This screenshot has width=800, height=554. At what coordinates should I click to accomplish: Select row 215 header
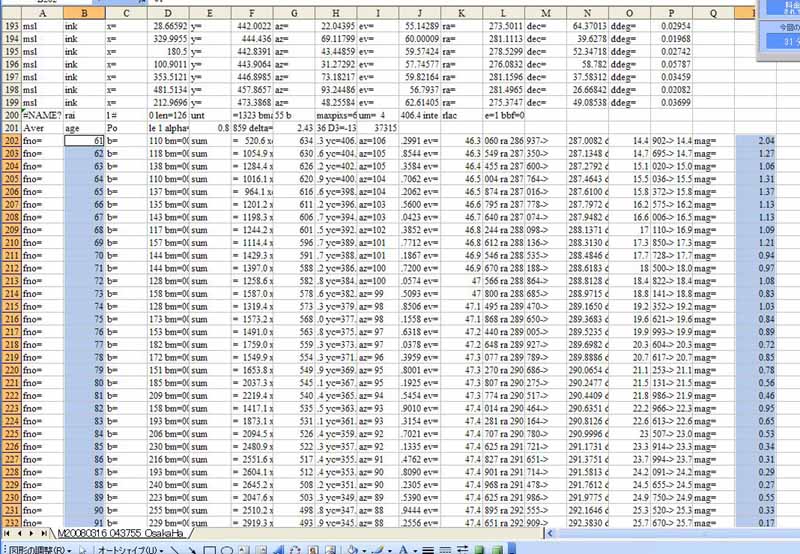pos(11,307)
